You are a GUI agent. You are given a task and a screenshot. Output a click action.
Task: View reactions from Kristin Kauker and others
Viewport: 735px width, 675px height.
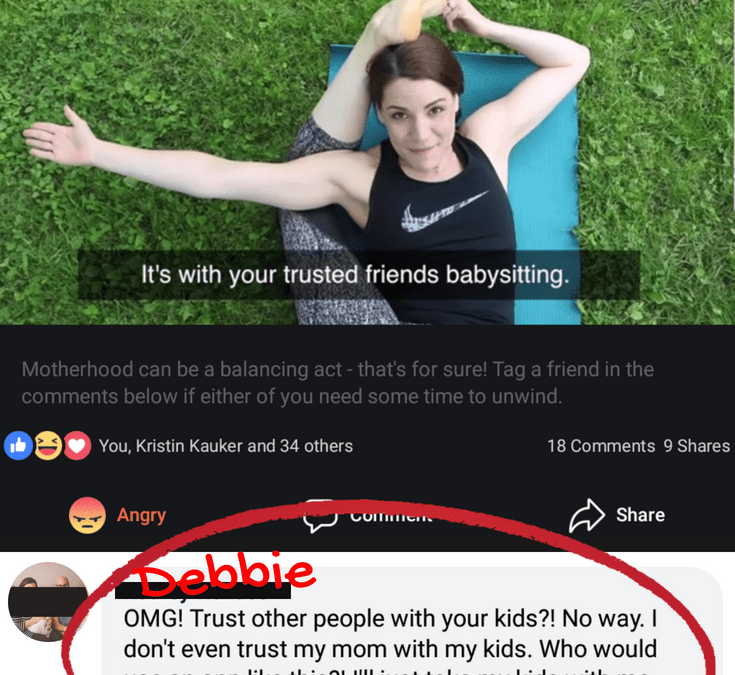coord(225,446)
